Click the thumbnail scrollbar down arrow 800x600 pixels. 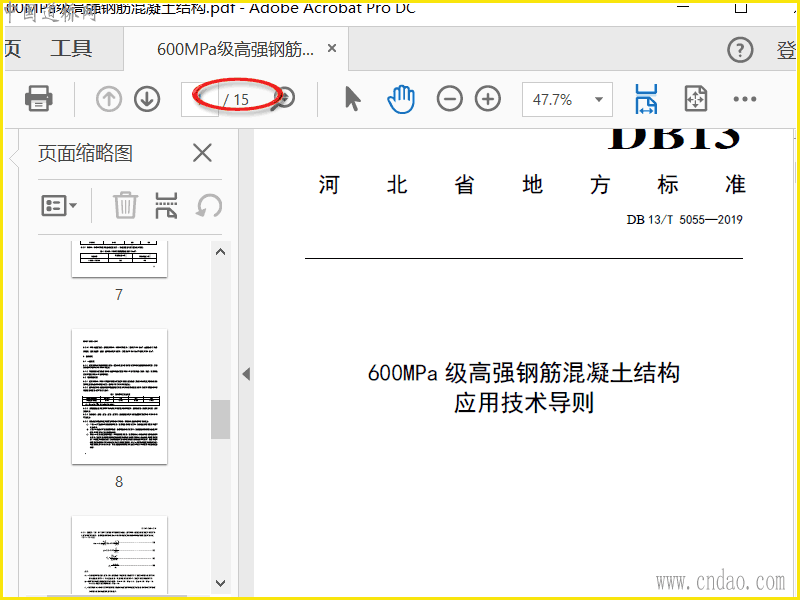[x=220, y=583]
